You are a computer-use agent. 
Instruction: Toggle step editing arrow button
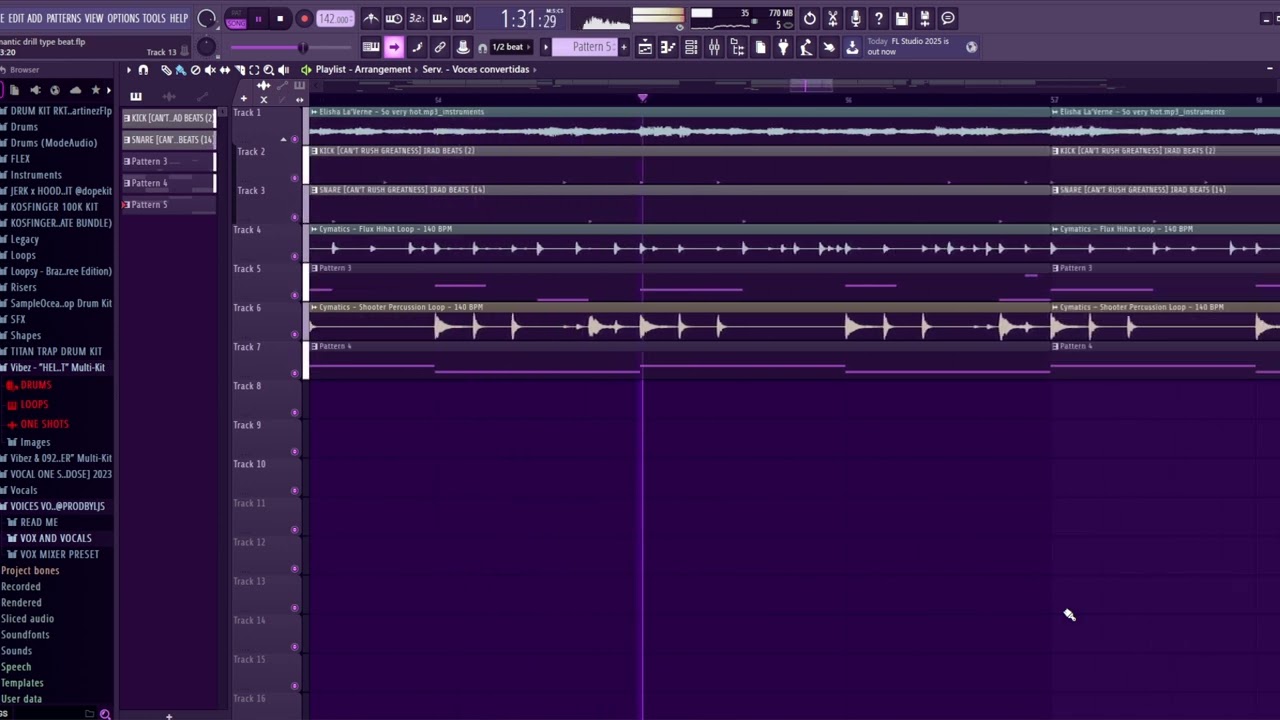coord(394,47)
